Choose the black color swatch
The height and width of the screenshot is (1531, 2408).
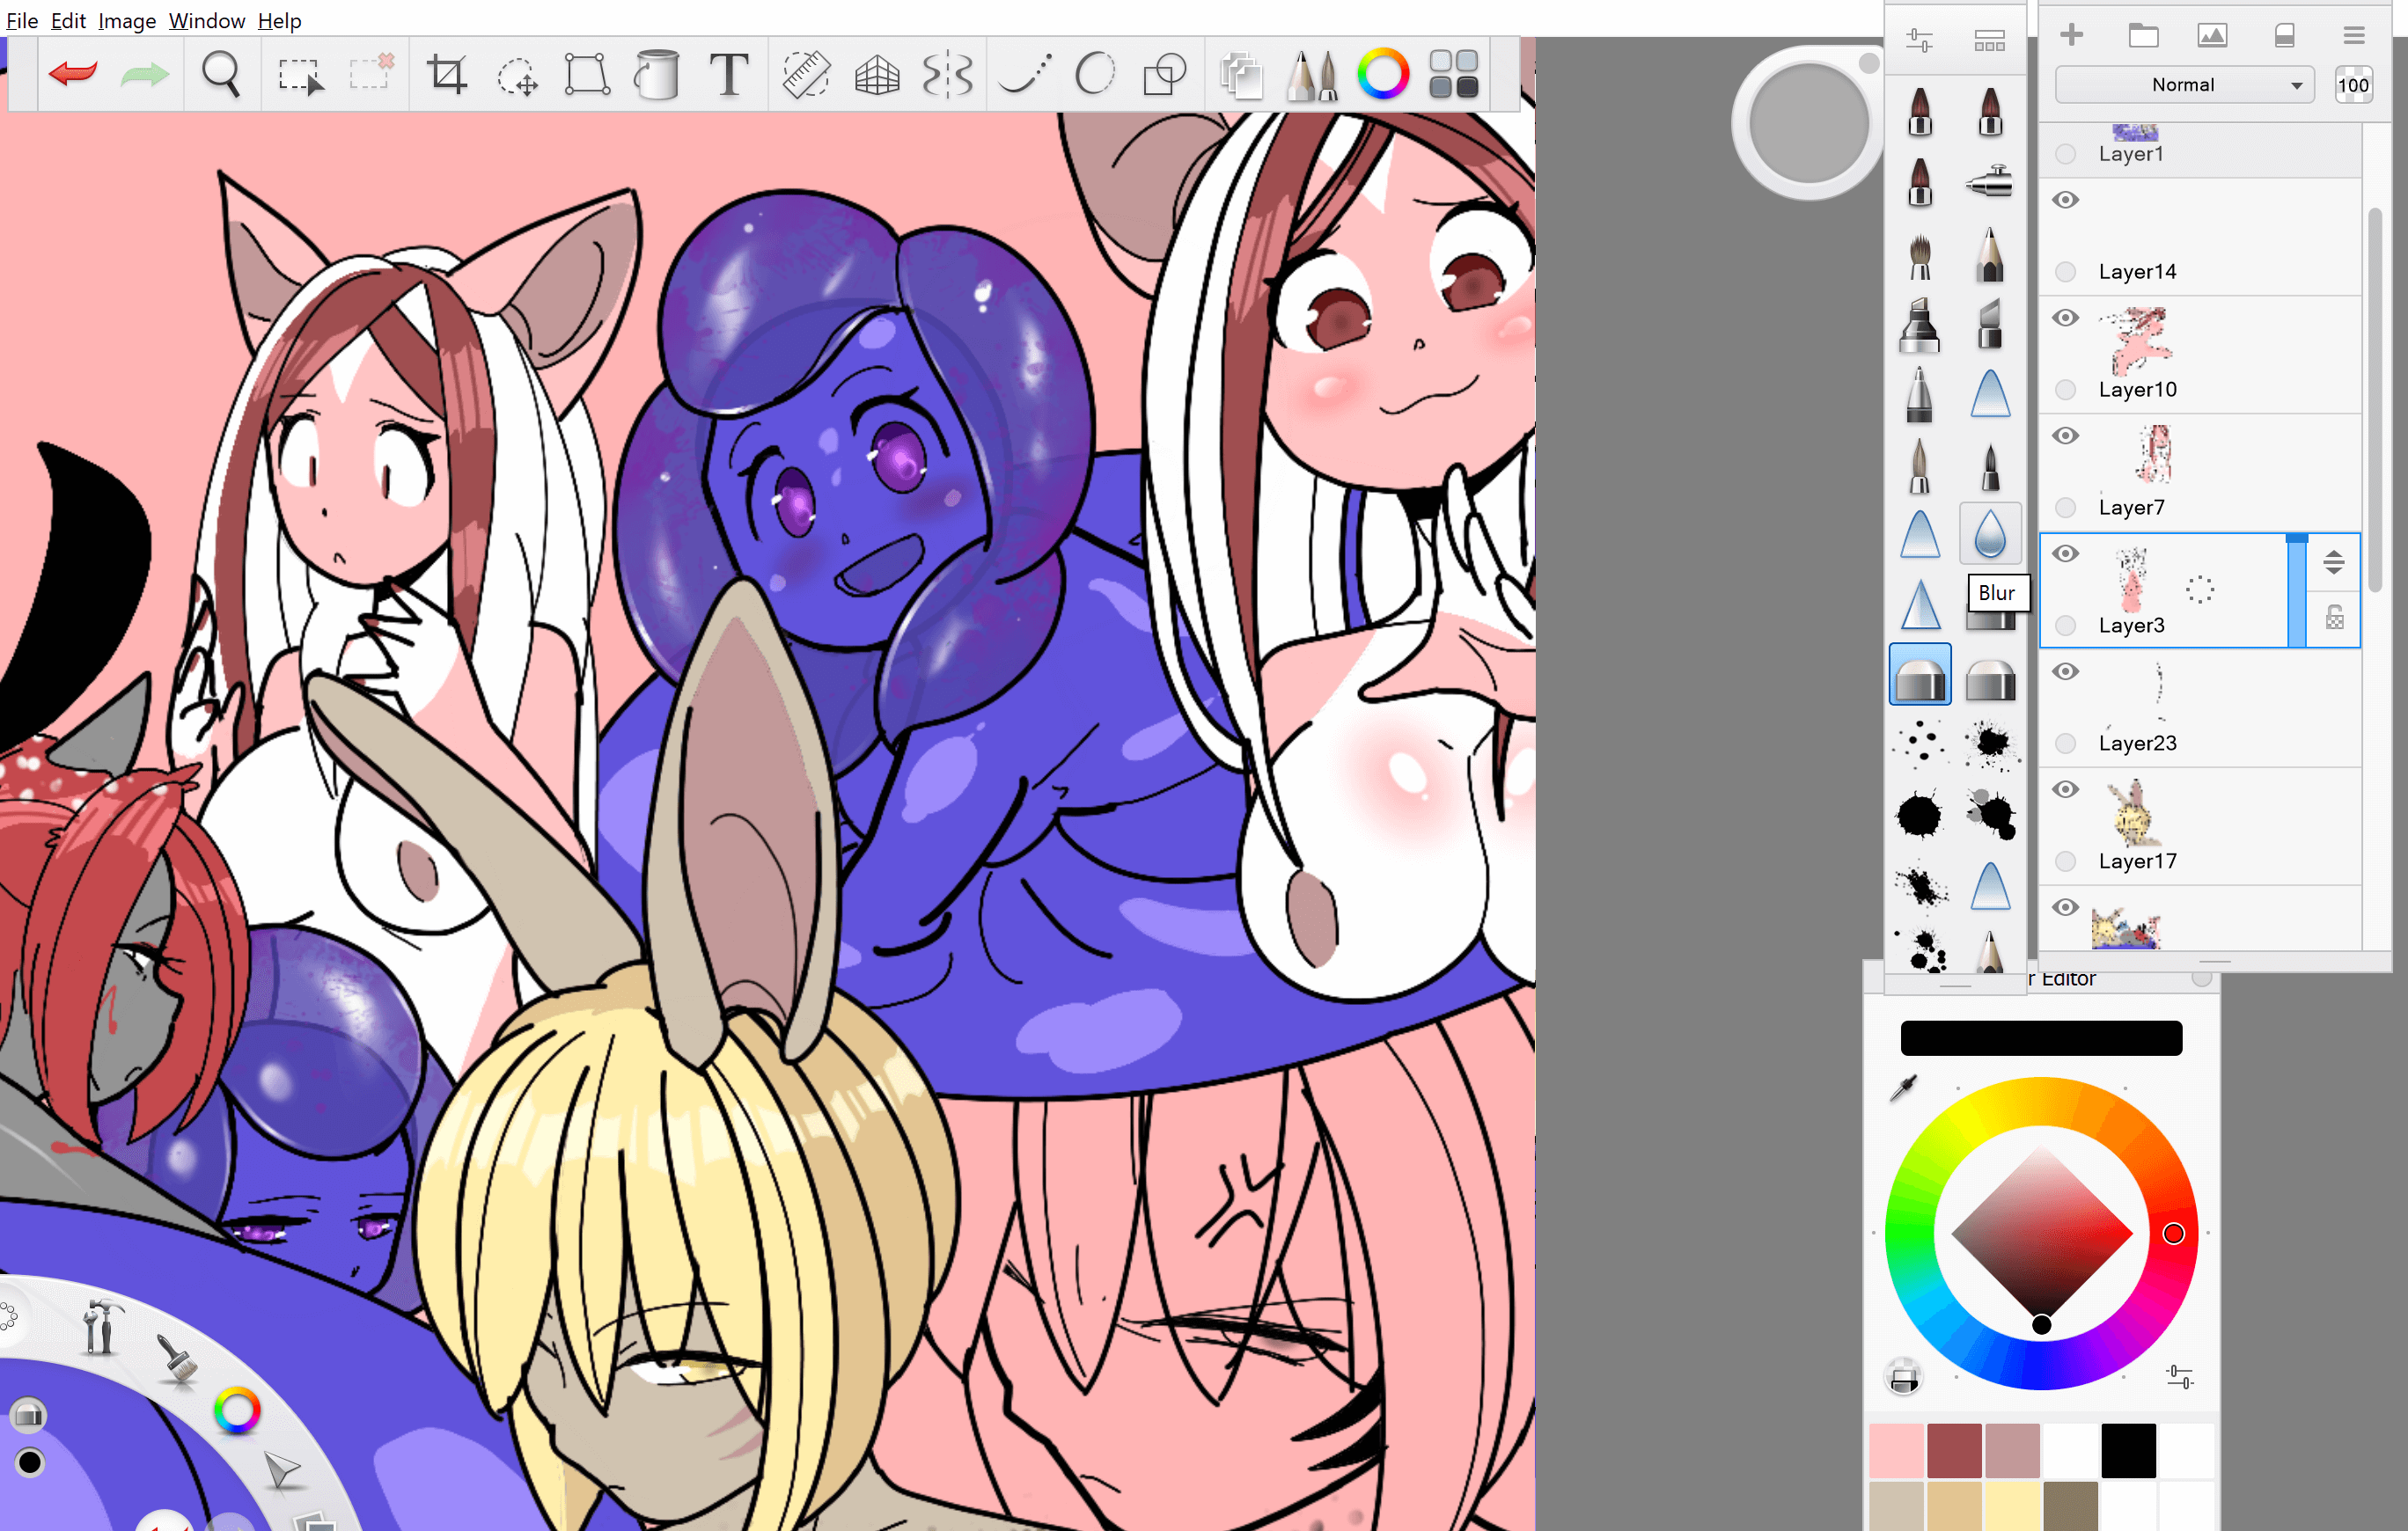[x=2128, y=1450]
